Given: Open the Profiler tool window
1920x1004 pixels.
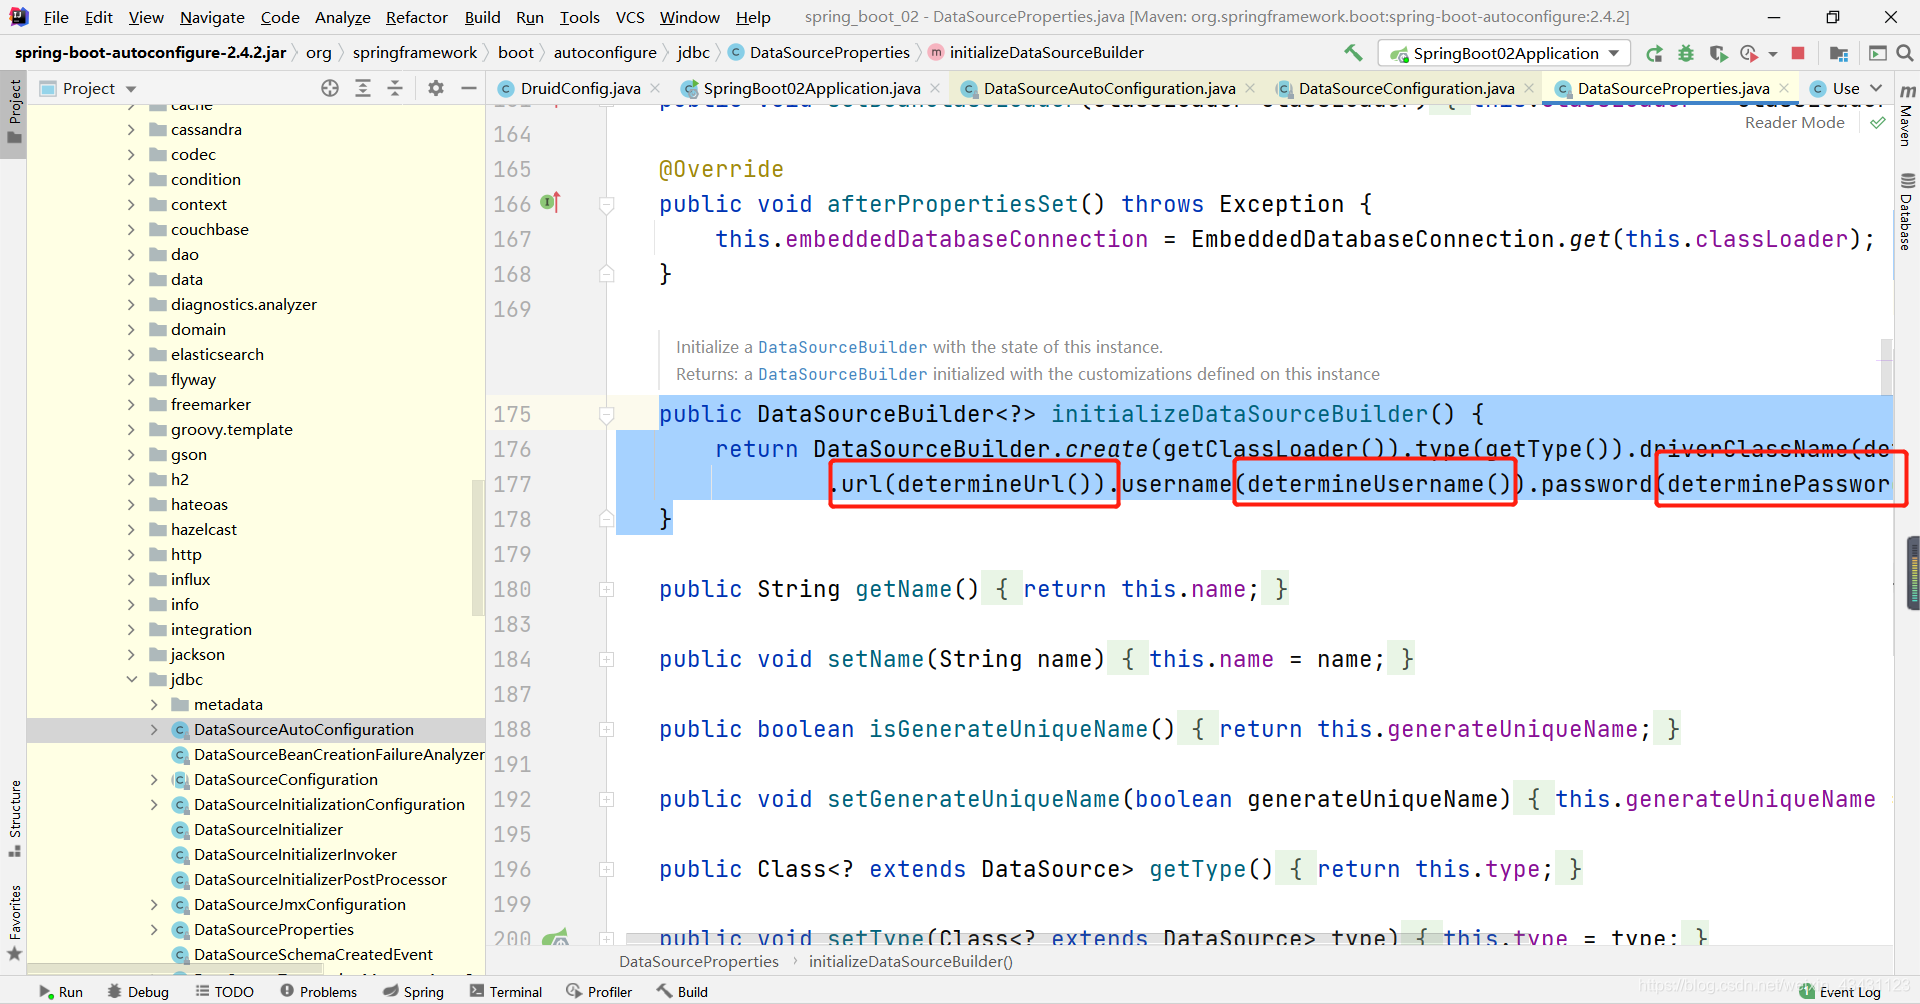Looking at the screenshot, I should (599, 992).
